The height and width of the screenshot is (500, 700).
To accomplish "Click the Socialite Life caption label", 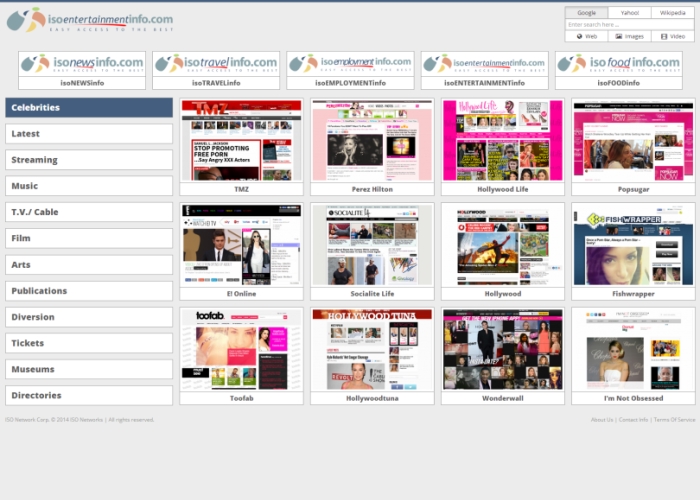I will (372, 294).
